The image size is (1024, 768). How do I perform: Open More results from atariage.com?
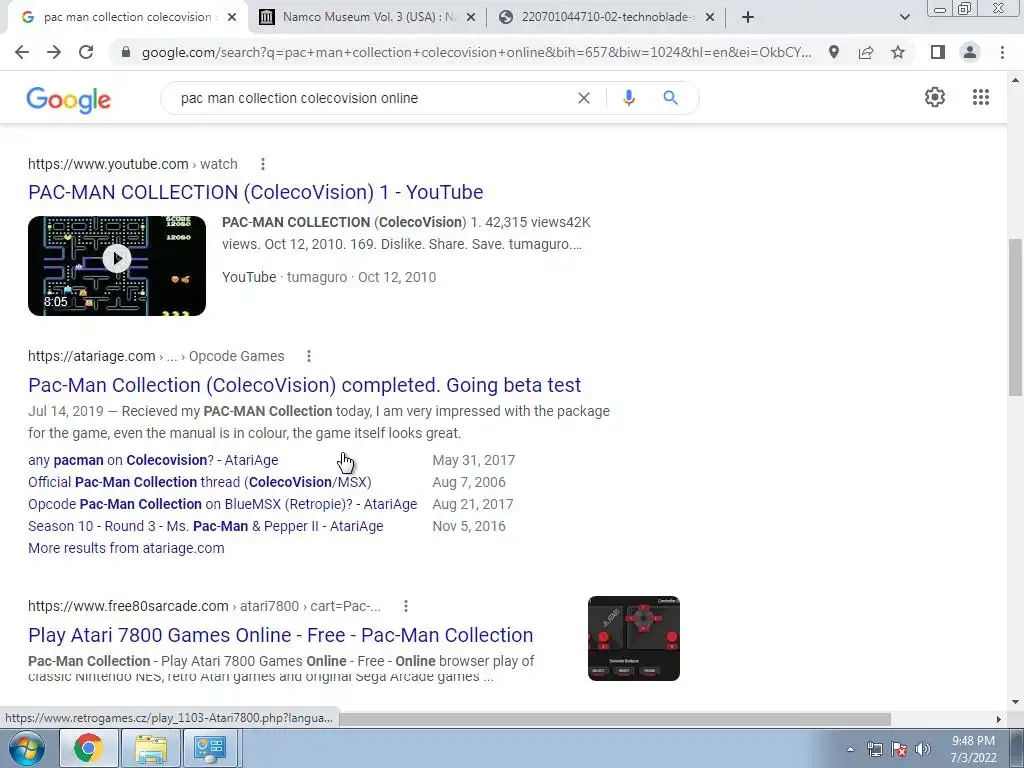[126, 548]
